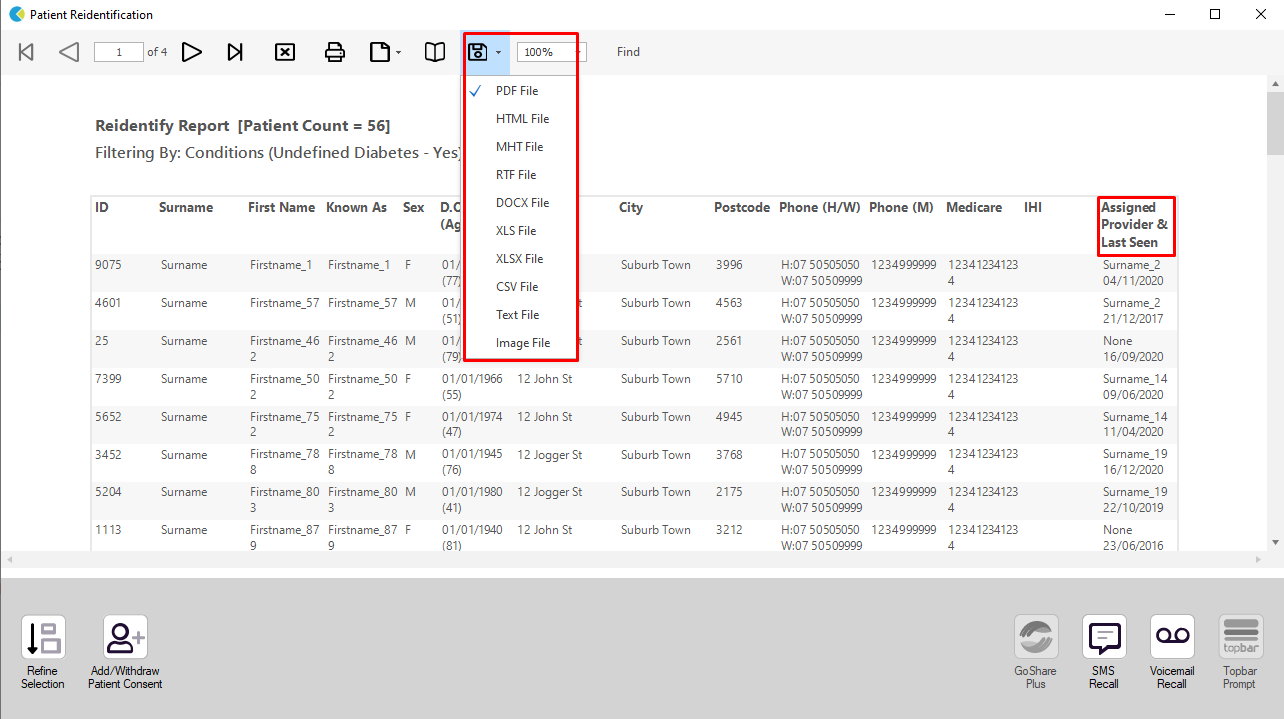Viewport: 1284px width, 719px height.
Task: Click the Medicare column header
Action: point(974,208)
